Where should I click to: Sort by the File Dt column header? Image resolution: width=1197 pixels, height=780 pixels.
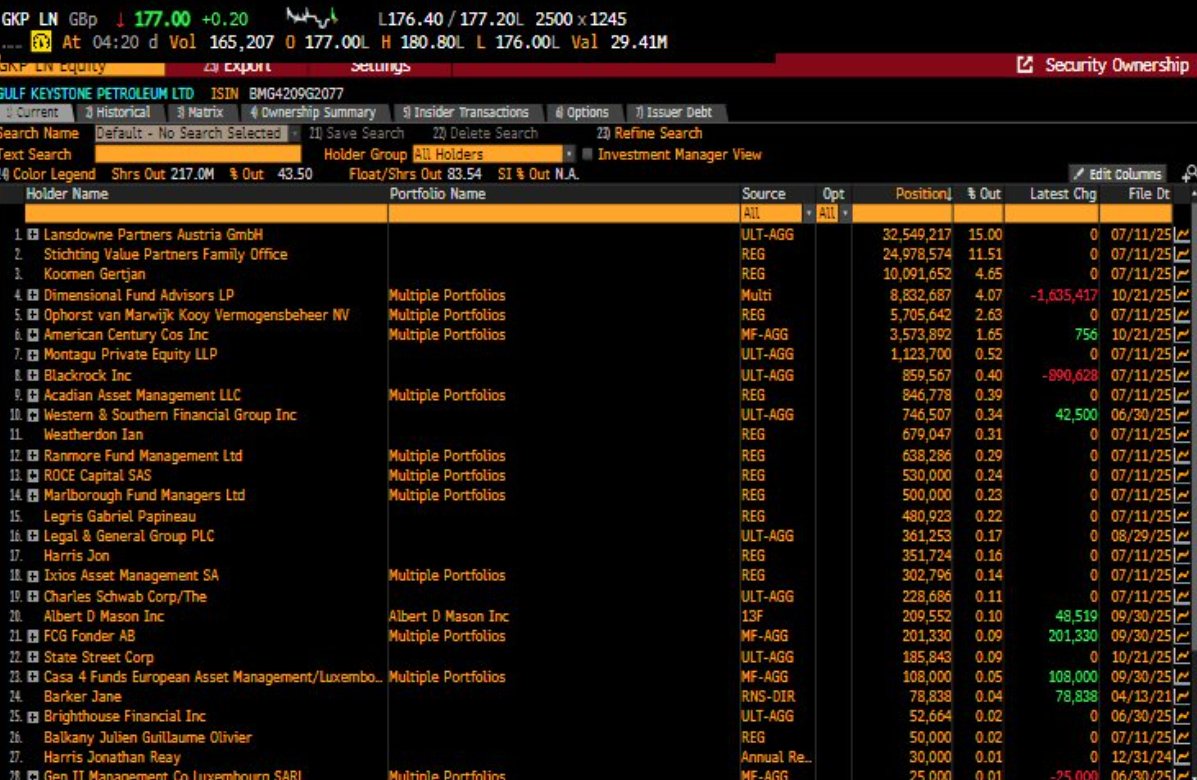1149,194
